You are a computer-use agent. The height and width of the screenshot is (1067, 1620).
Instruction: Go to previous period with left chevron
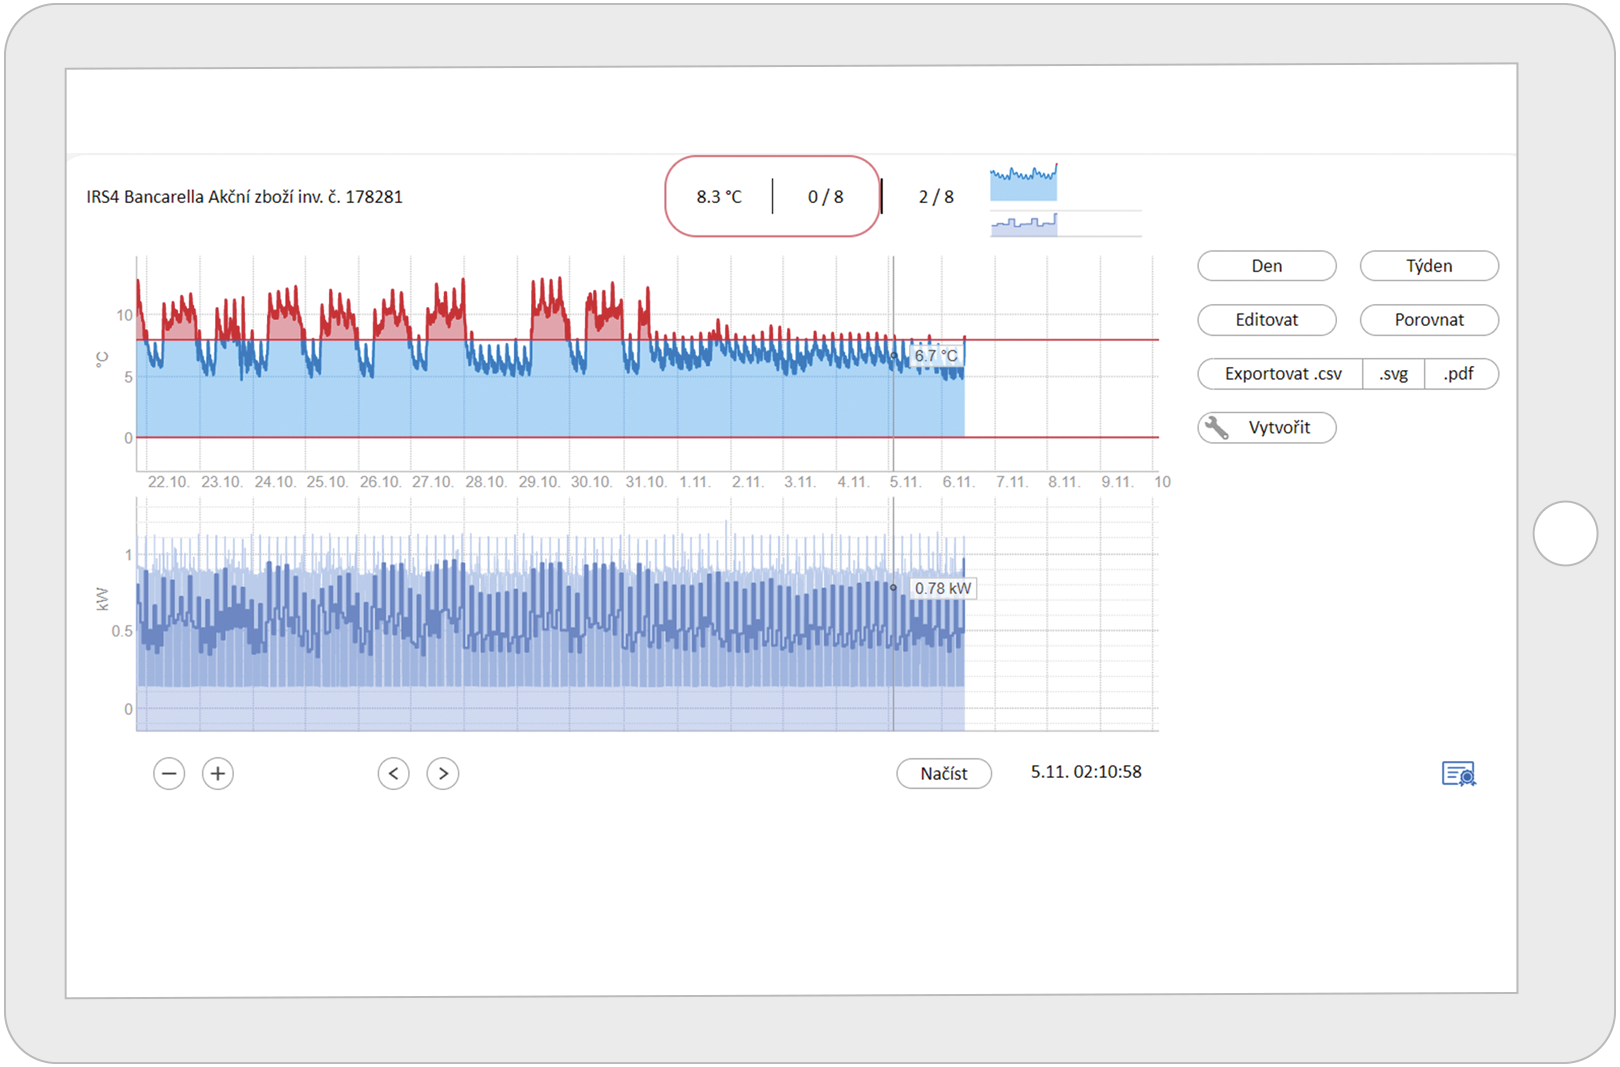[x=394, y=773]
